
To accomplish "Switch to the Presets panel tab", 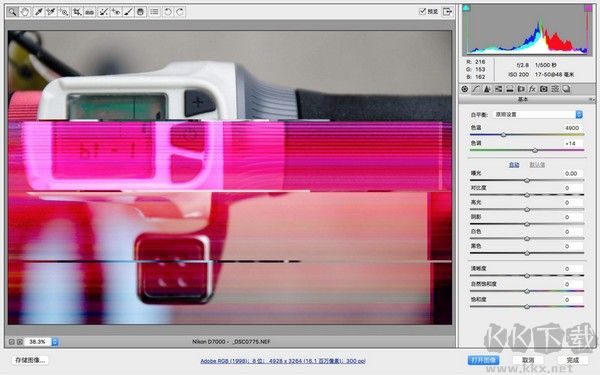I will click(x=555, y=89).
